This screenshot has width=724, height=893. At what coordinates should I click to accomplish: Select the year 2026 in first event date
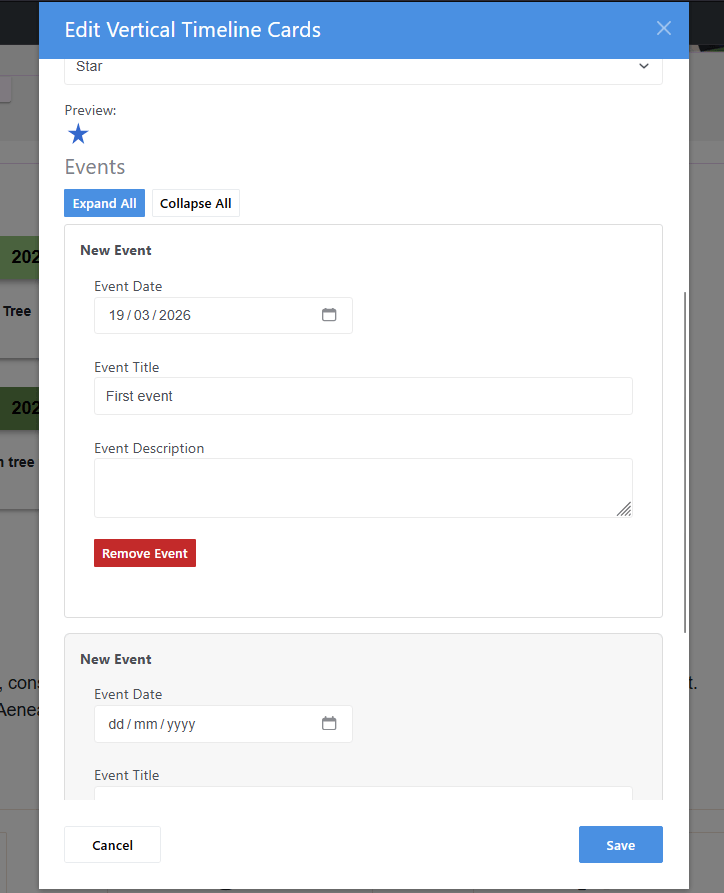point(174,315)
